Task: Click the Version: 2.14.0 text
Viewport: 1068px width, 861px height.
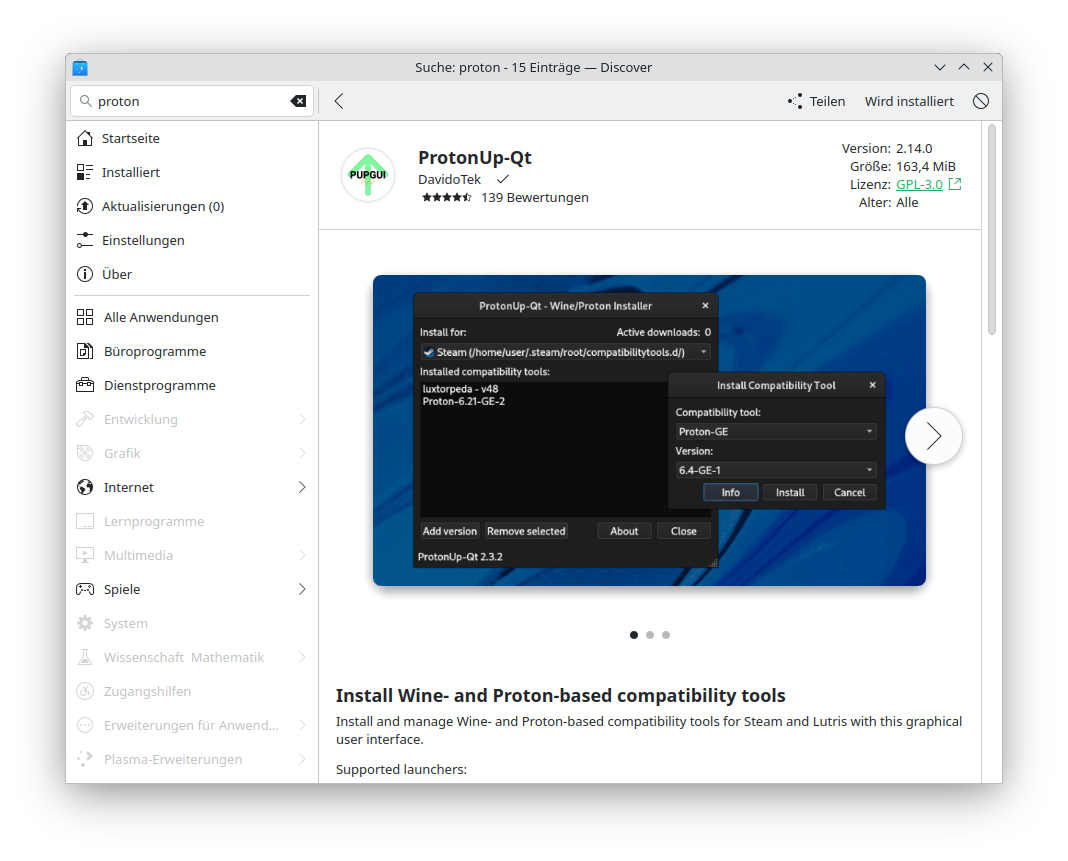Action: [887, 148]
